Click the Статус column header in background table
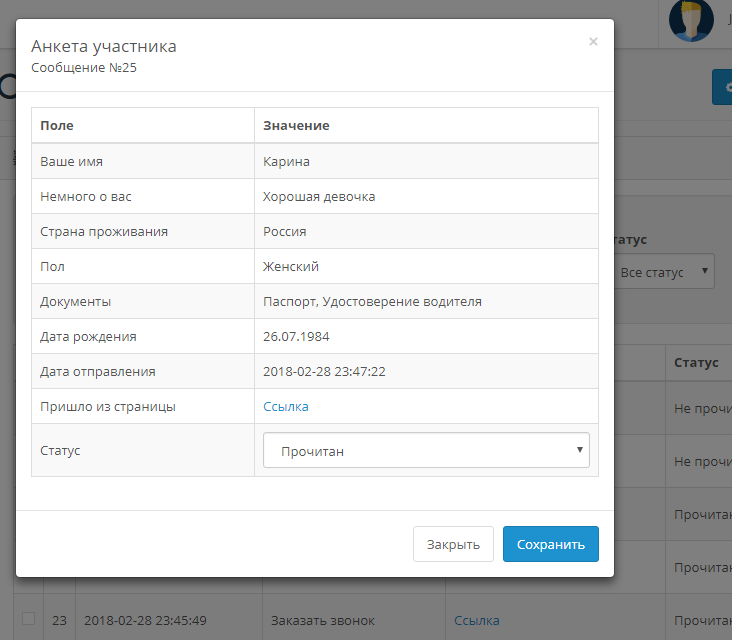732x640 pixels. tap(696, 362)
